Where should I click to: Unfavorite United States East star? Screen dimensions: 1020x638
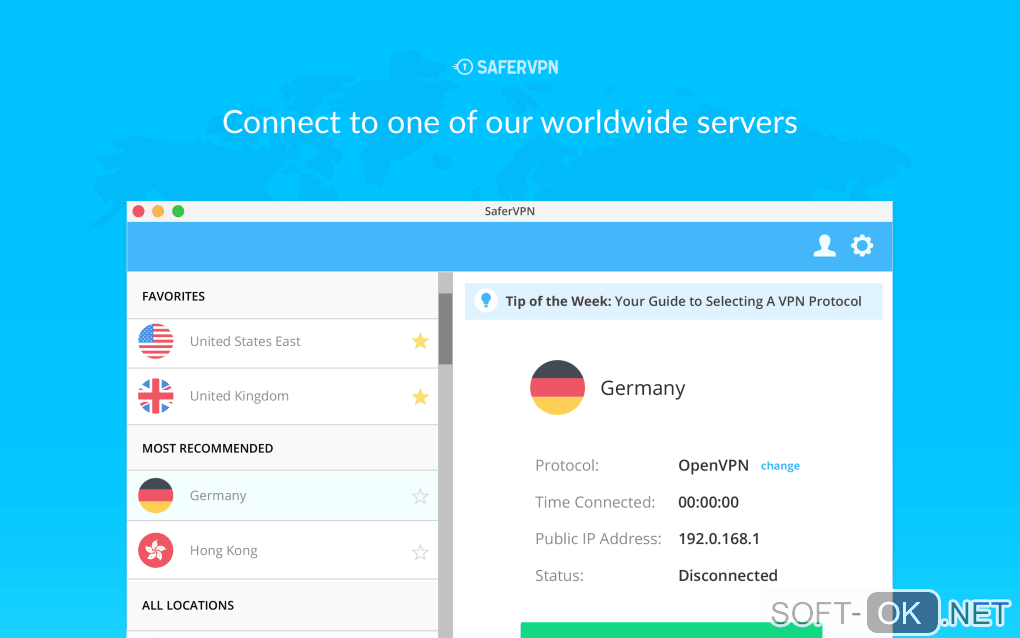click(420, 341)
